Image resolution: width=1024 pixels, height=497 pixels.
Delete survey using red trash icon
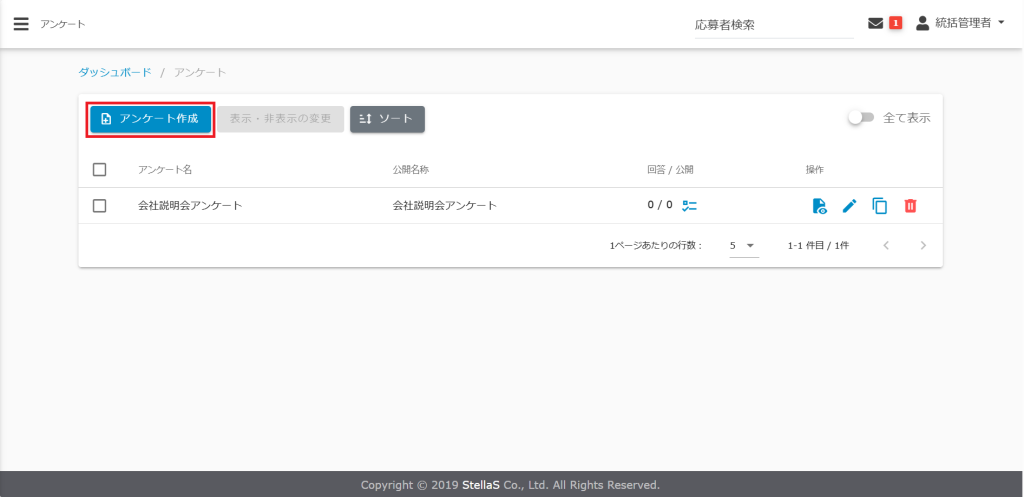point(909,206)
